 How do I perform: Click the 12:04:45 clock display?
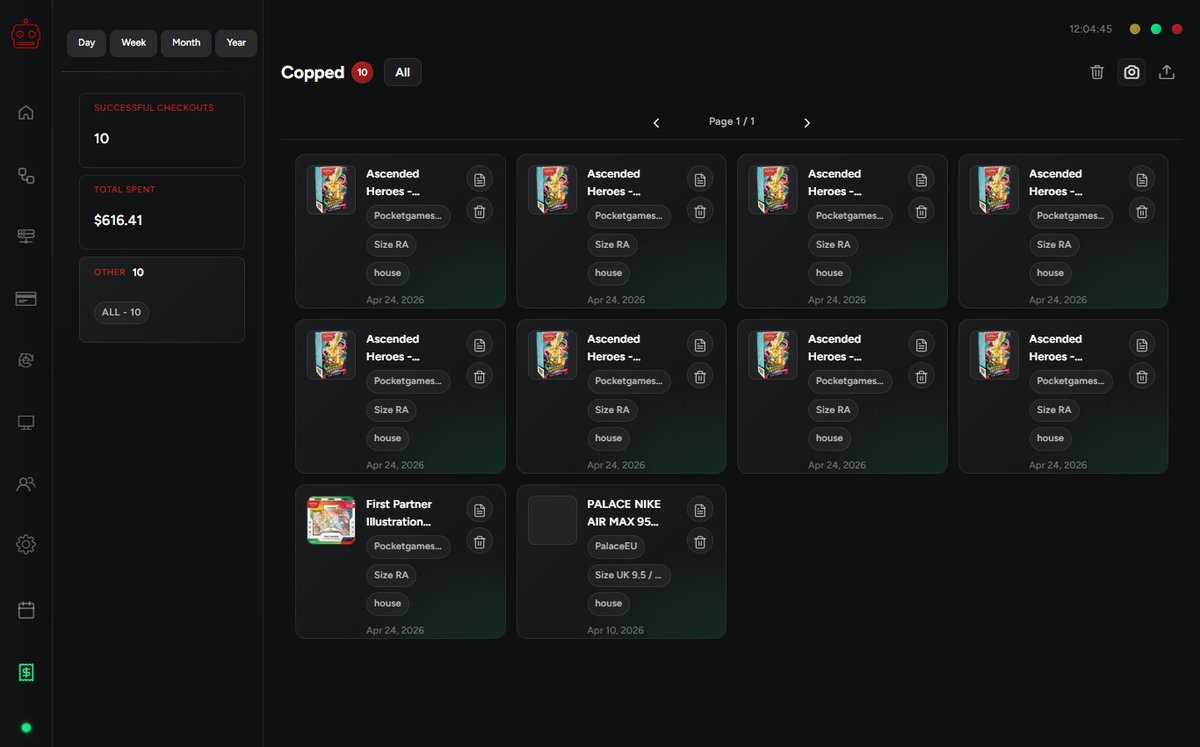click(x=1091, y=29)
